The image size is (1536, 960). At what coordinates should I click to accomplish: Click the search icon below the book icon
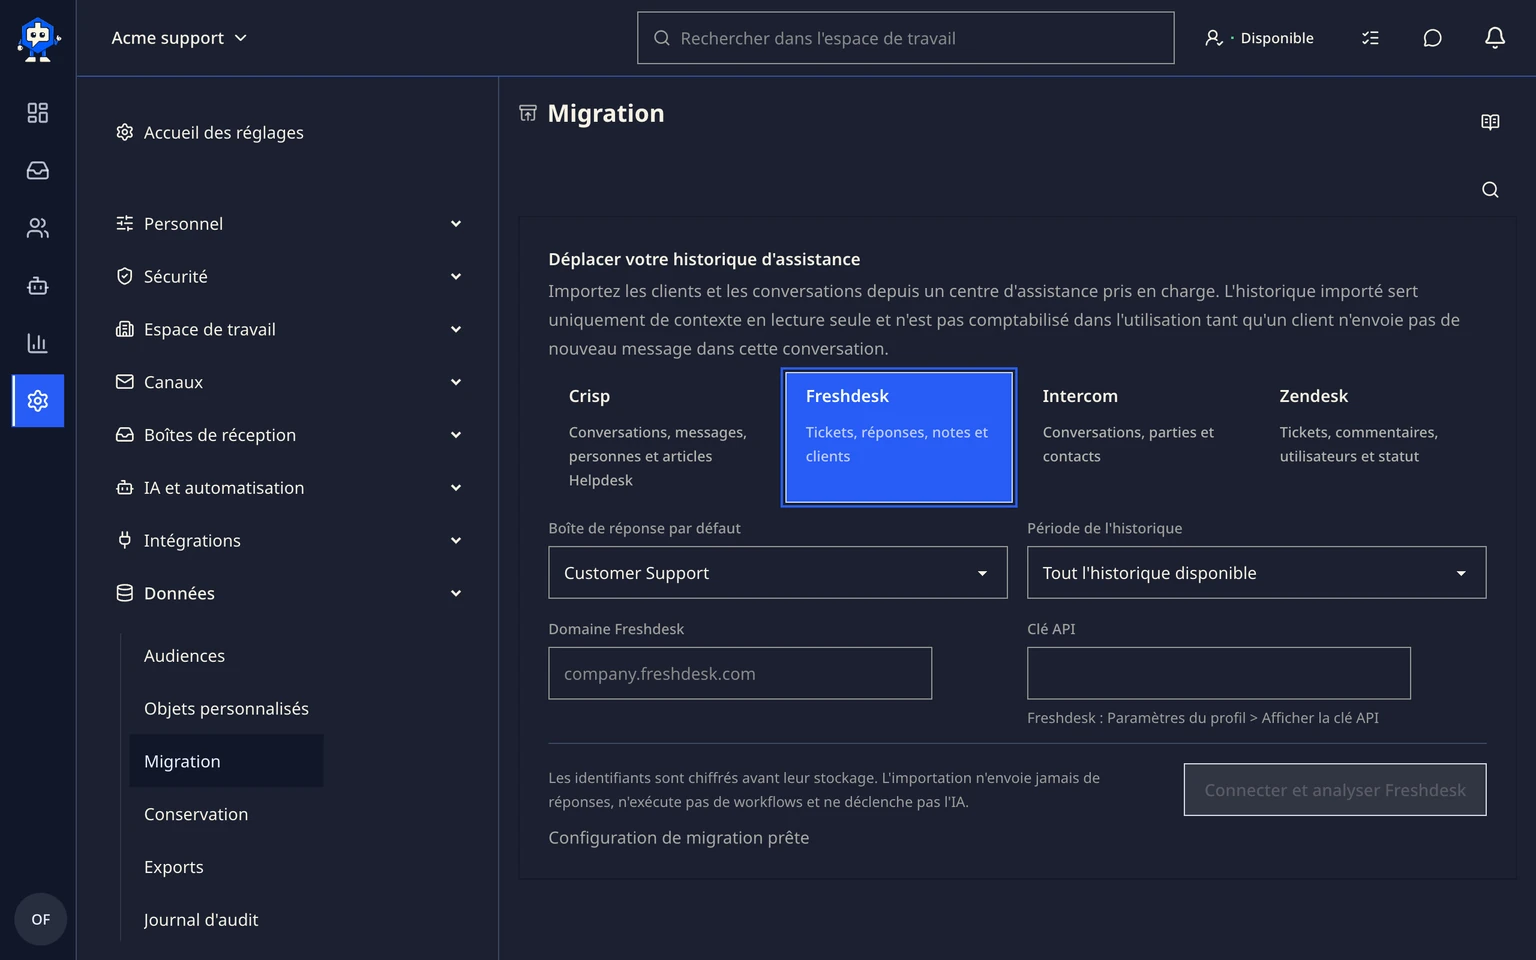click(x=1490, y=190)
